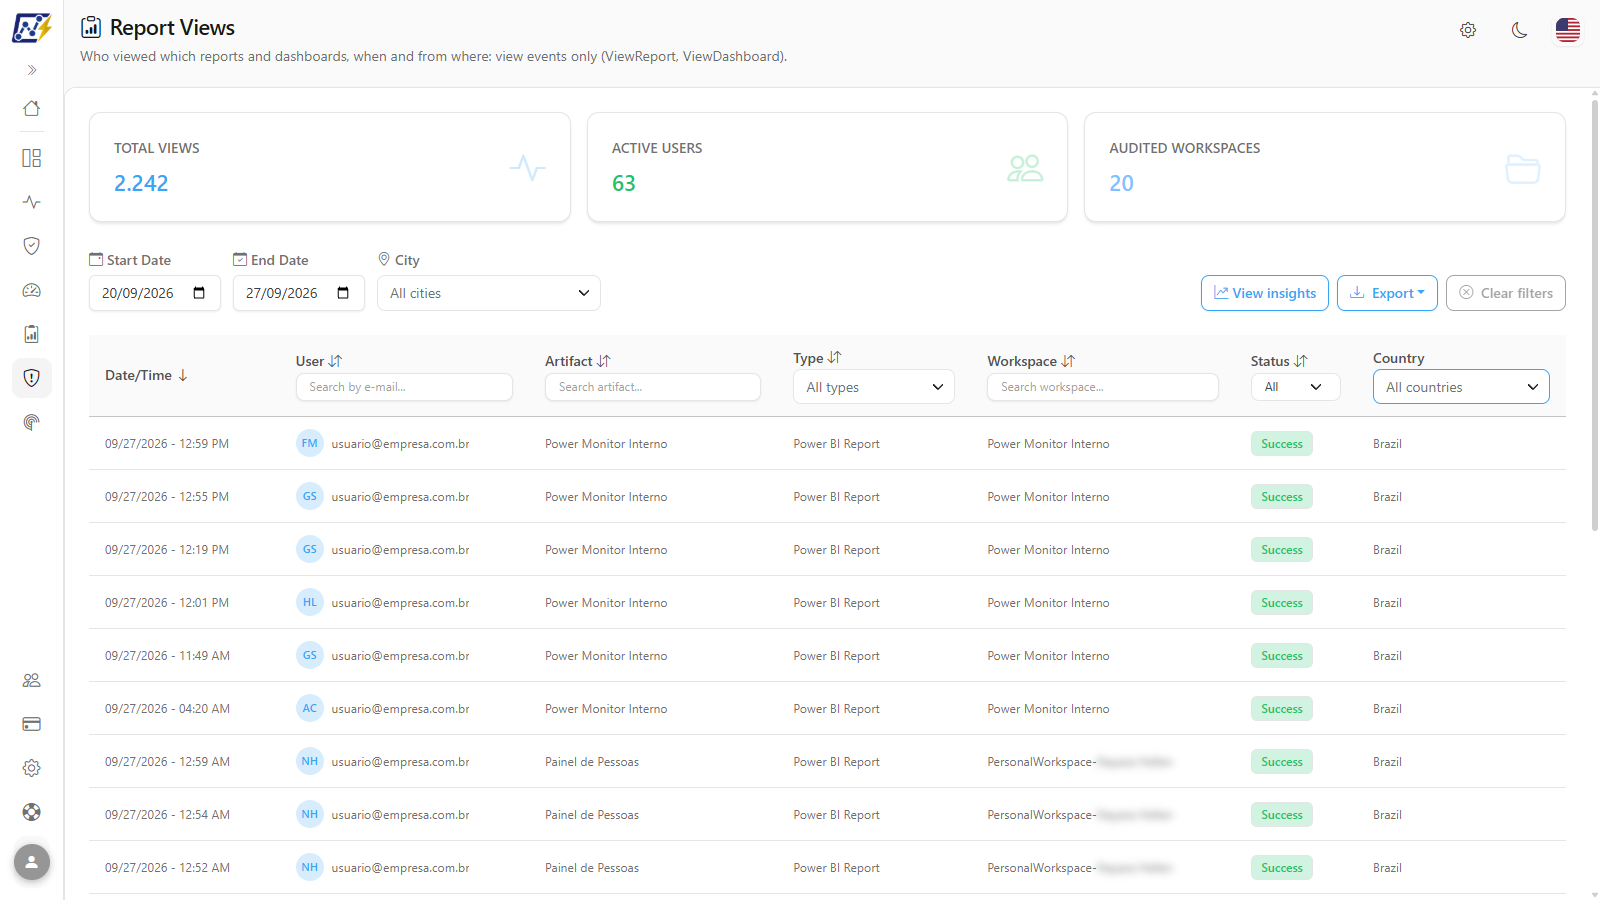This screenshot has height=900, width=1600.
Task: Click the 09/27/2026 - 12:59 PM cell
Action: click(x=167, y=444)
